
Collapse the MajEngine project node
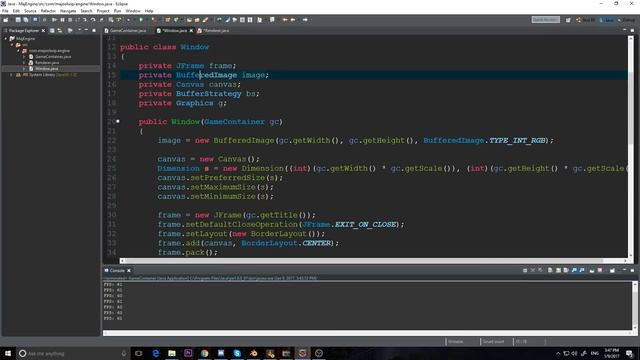(x=6, y=38)
